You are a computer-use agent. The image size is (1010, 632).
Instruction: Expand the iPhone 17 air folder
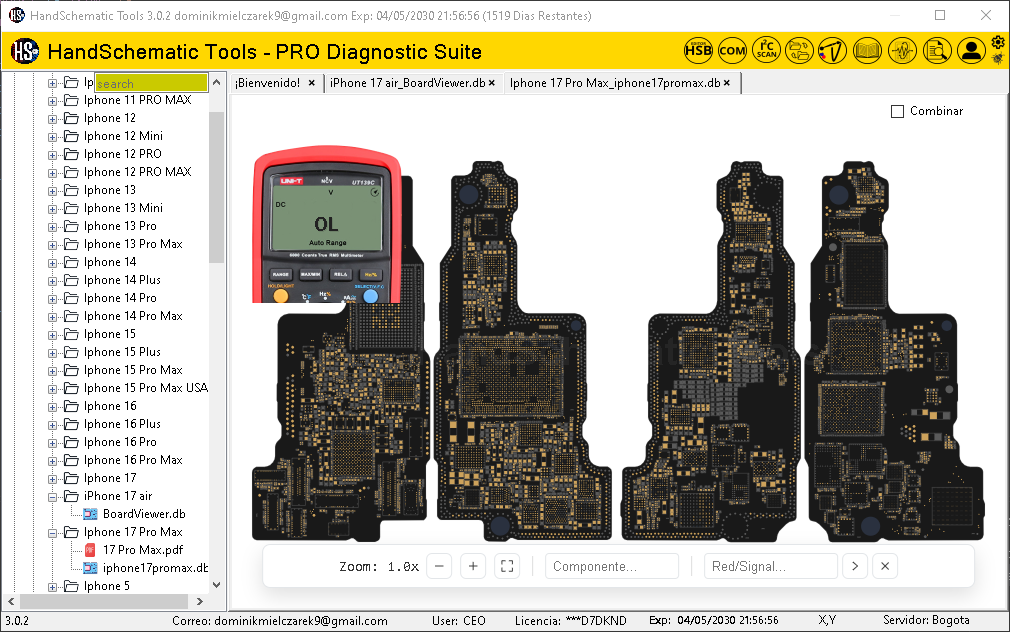pos(51,495)
